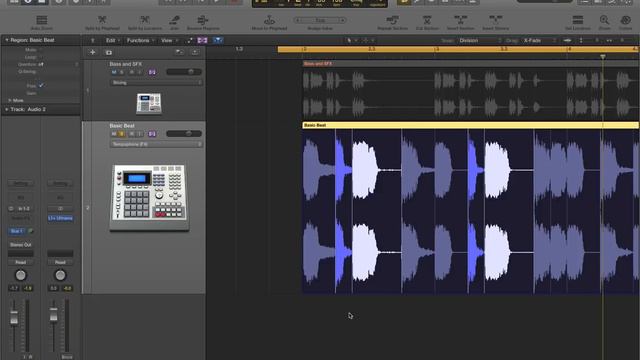Click the waveform zoom icon near X-Fade
The width and height of the screenshot is (640, 360).
(567, 40)
